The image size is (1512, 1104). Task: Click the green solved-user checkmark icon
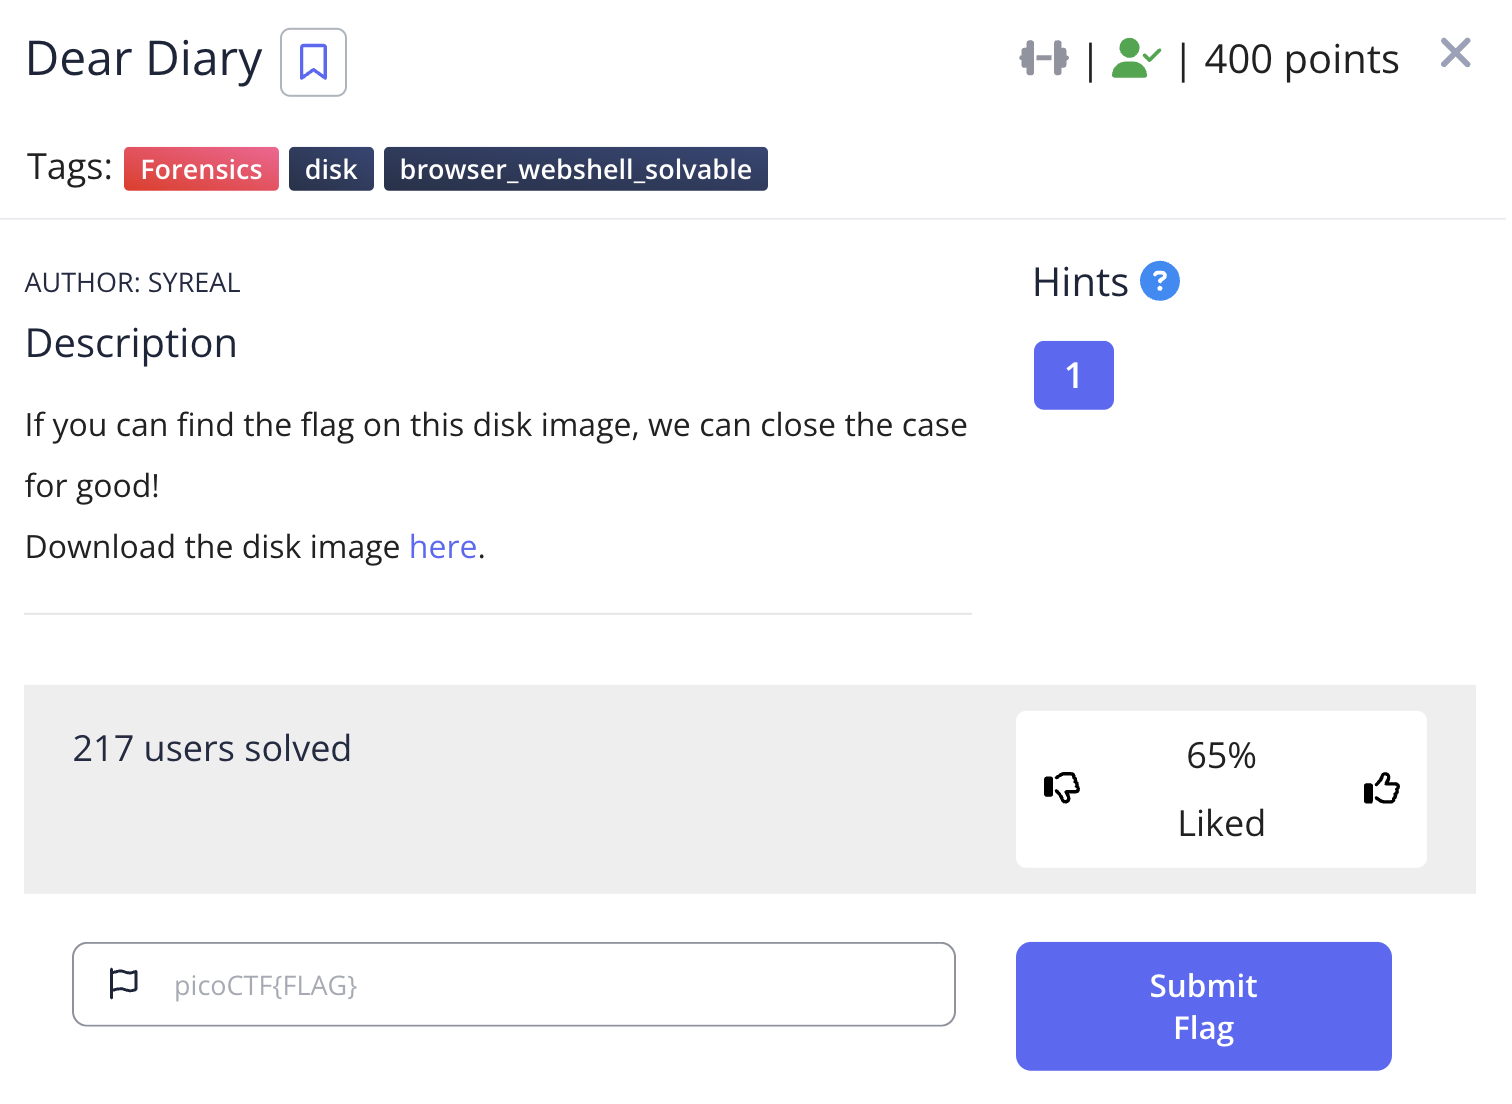[x=1135, y=59]
